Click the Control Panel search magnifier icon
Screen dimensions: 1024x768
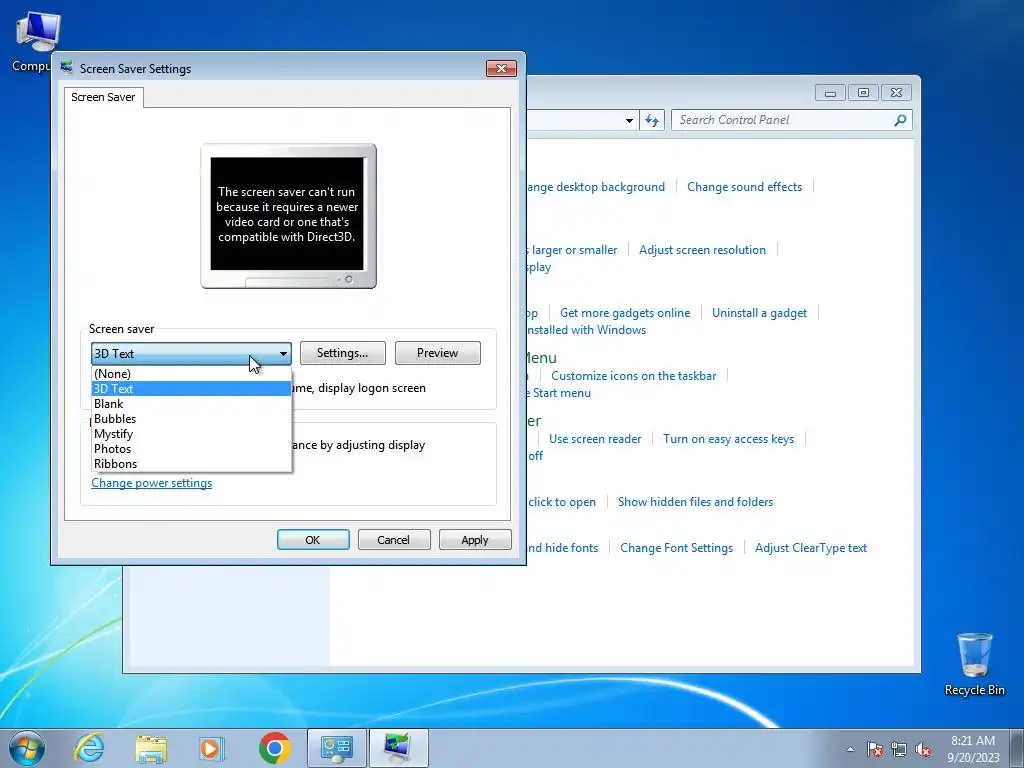coord(900,120)
